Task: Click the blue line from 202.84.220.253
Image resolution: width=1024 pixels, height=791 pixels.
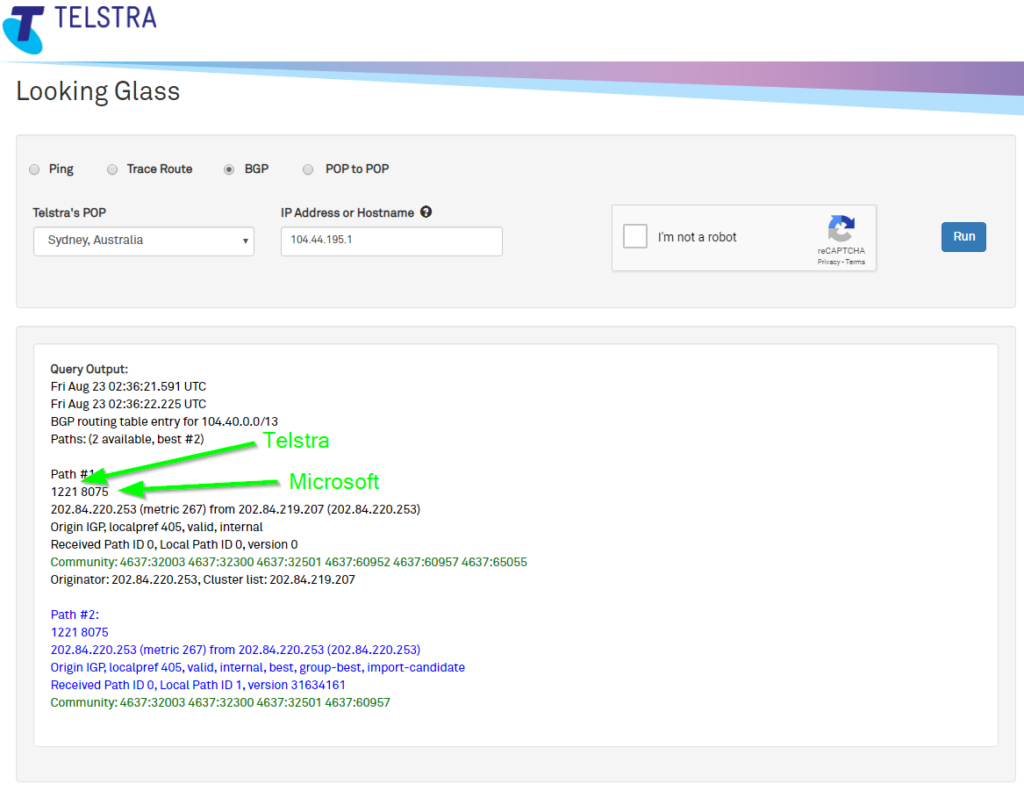Action: (235, 650)
